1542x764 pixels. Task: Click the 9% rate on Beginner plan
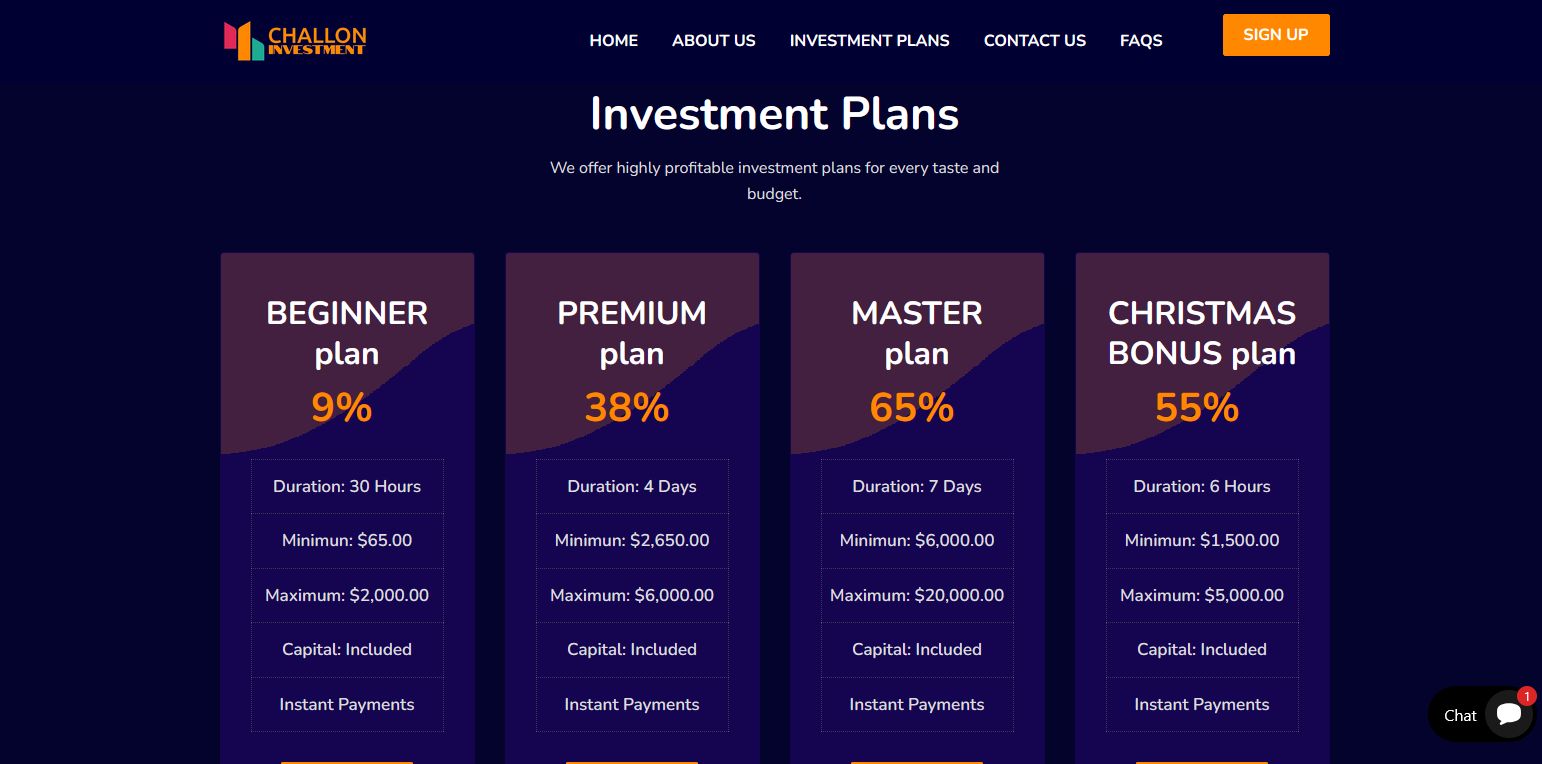pos(342,408)
